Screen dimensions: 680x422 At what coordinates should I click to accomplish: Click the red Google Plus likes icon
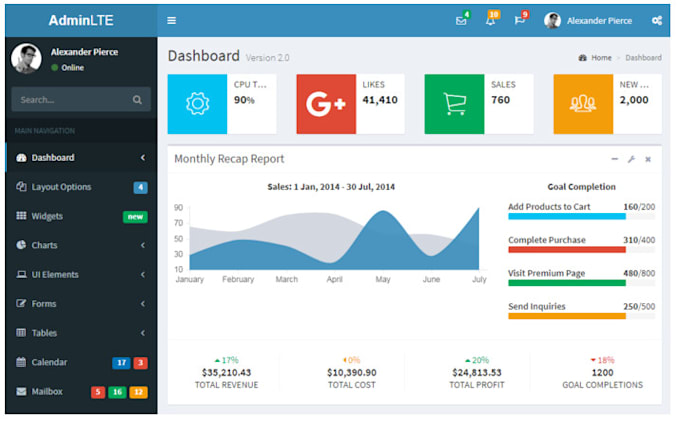(326, 104)
